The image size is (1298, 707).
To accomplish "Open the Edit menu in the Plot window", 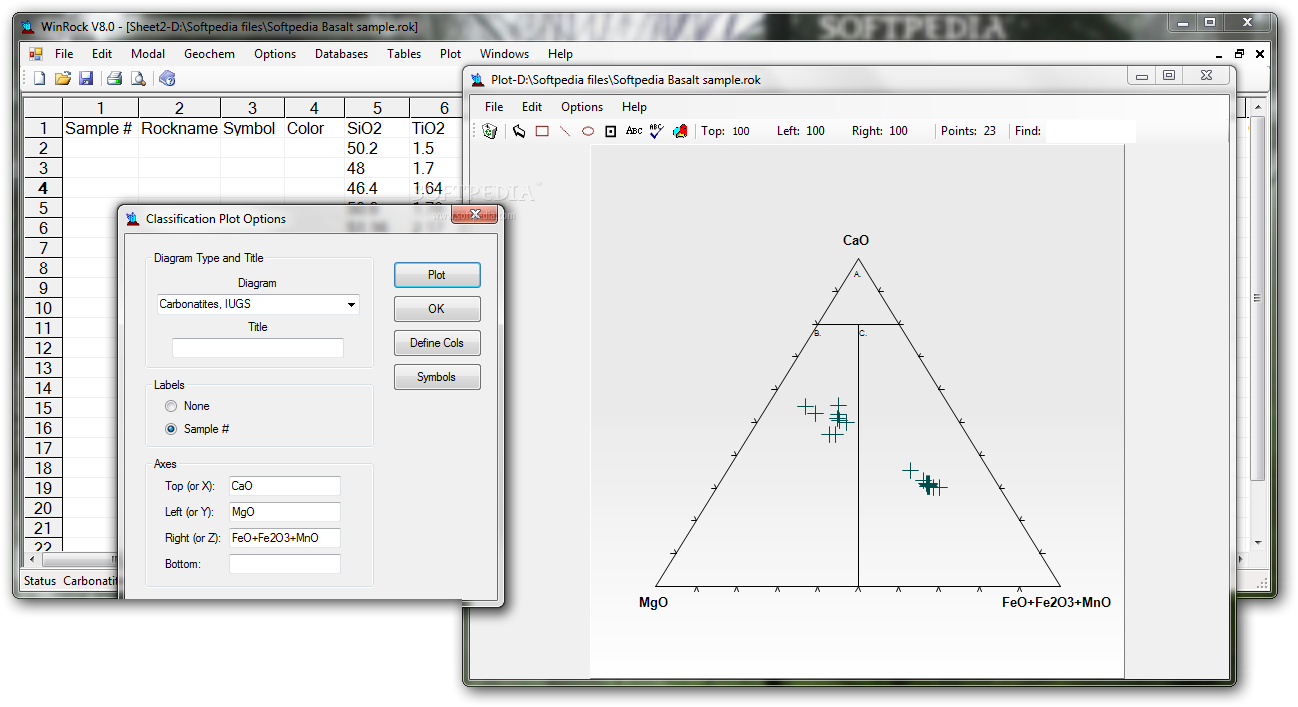I will (532, 107).
